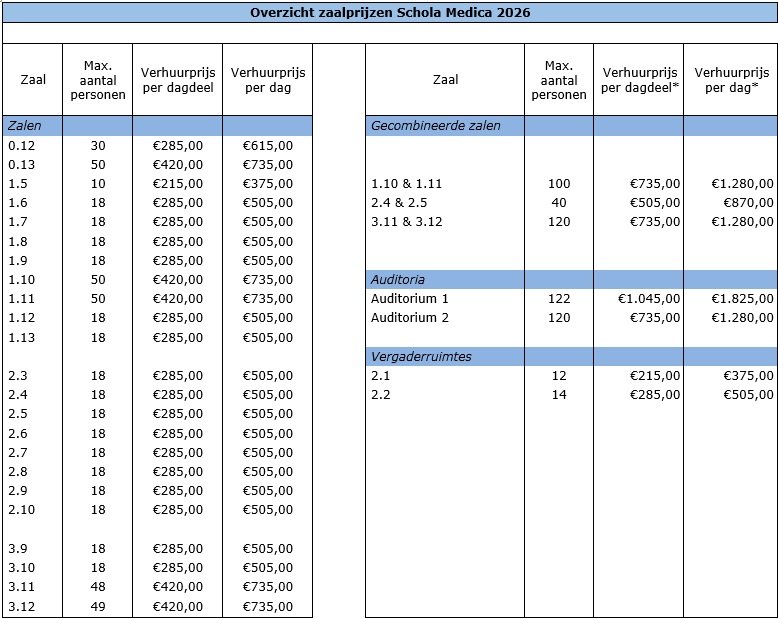Click the title 'Overzicht zaalprijzen Schola Medica 2026'
Viewport: 778px width, 619px height.
point(389,12)
